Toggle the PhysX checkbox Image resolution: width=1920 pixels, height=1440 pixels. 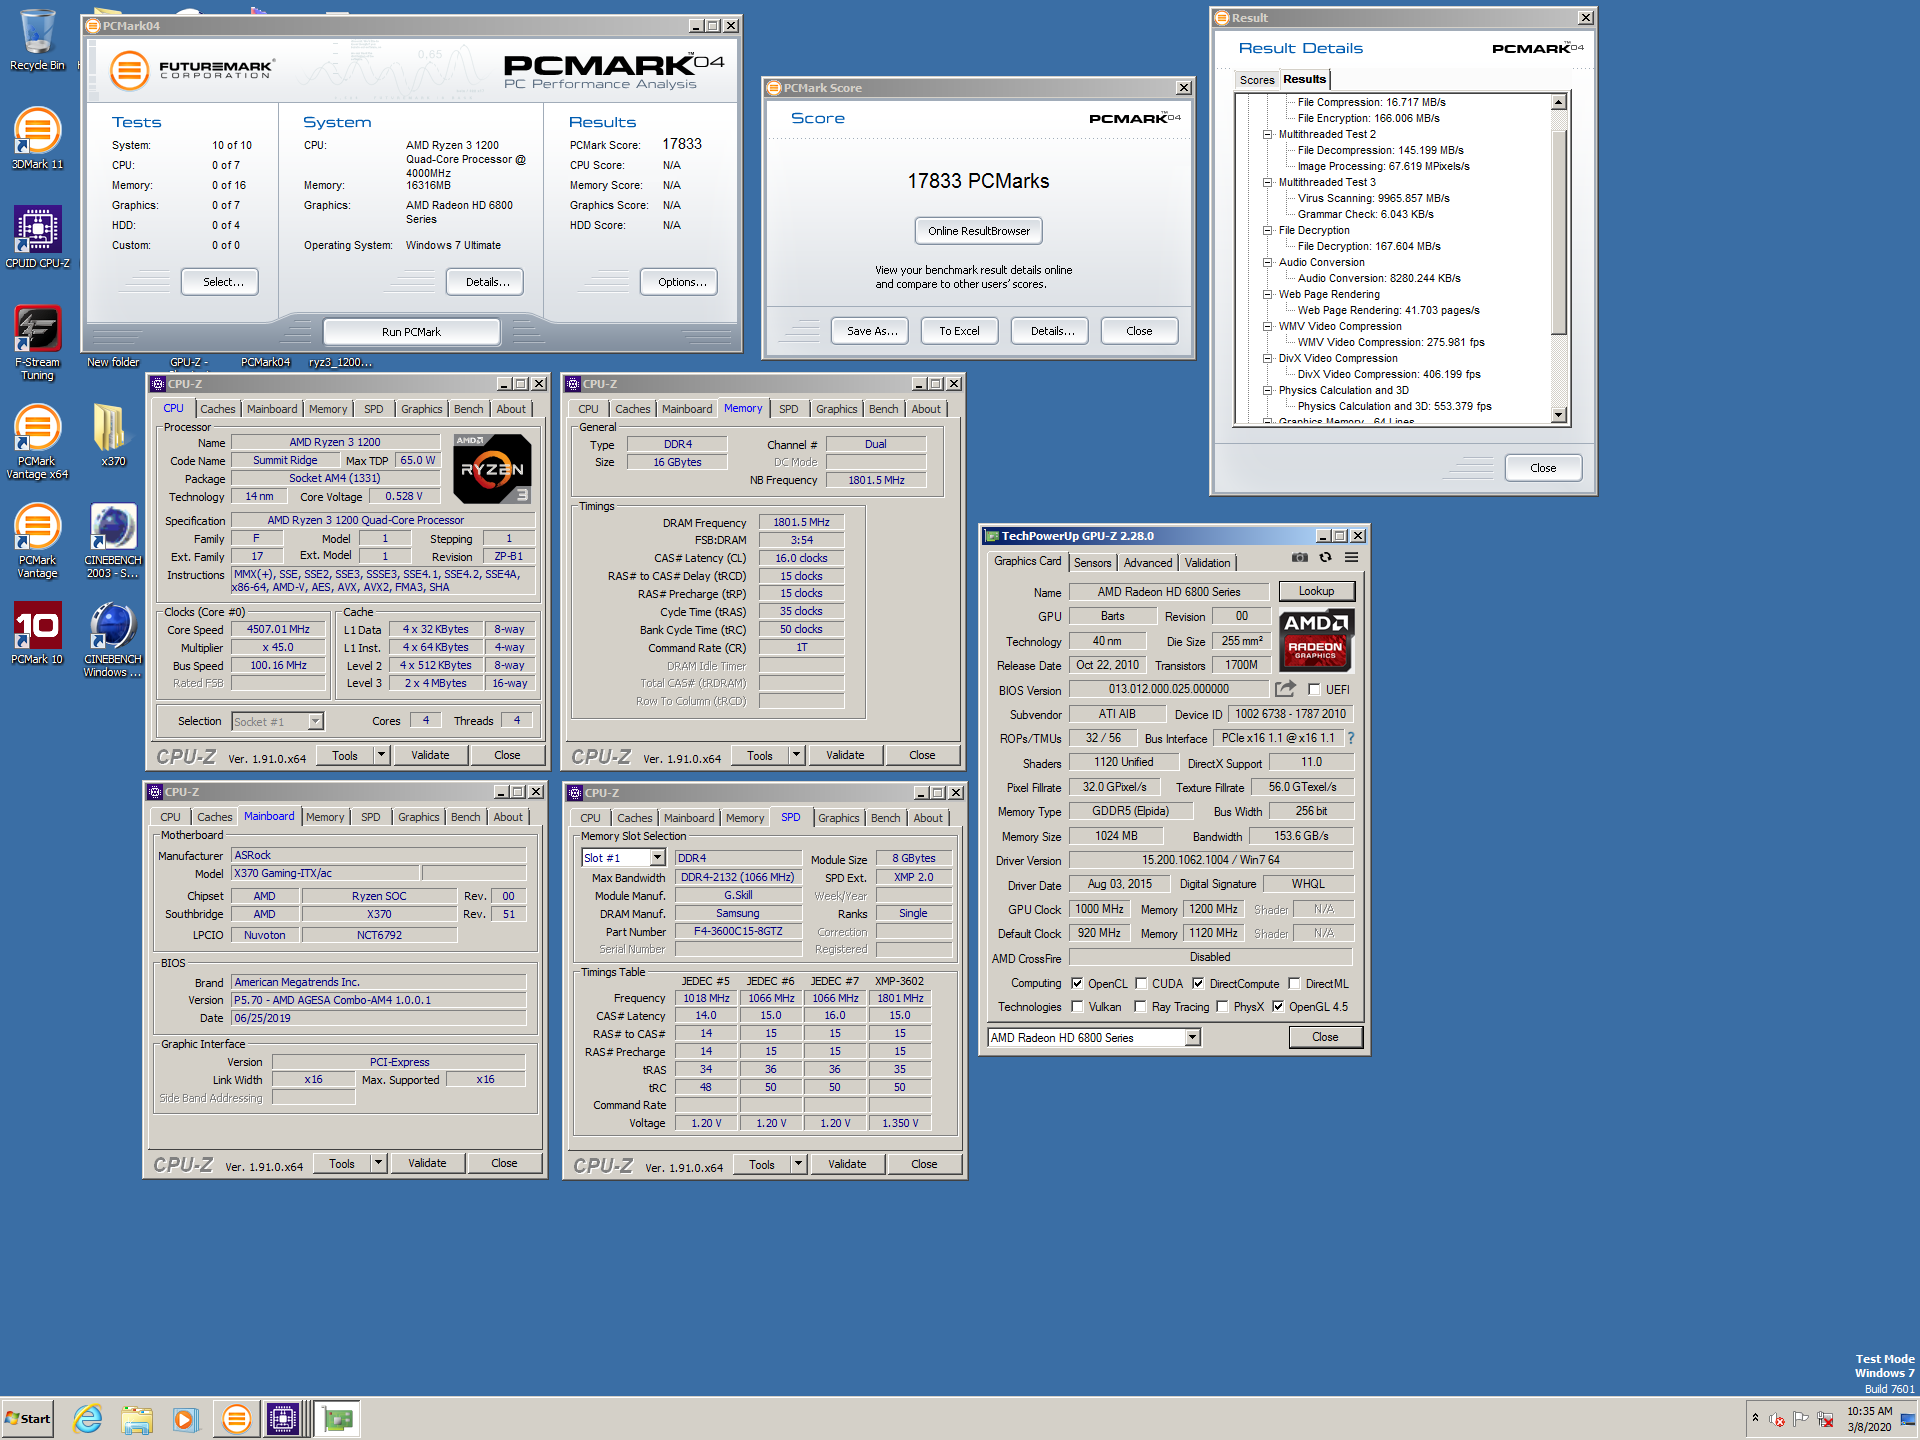1222,1006
